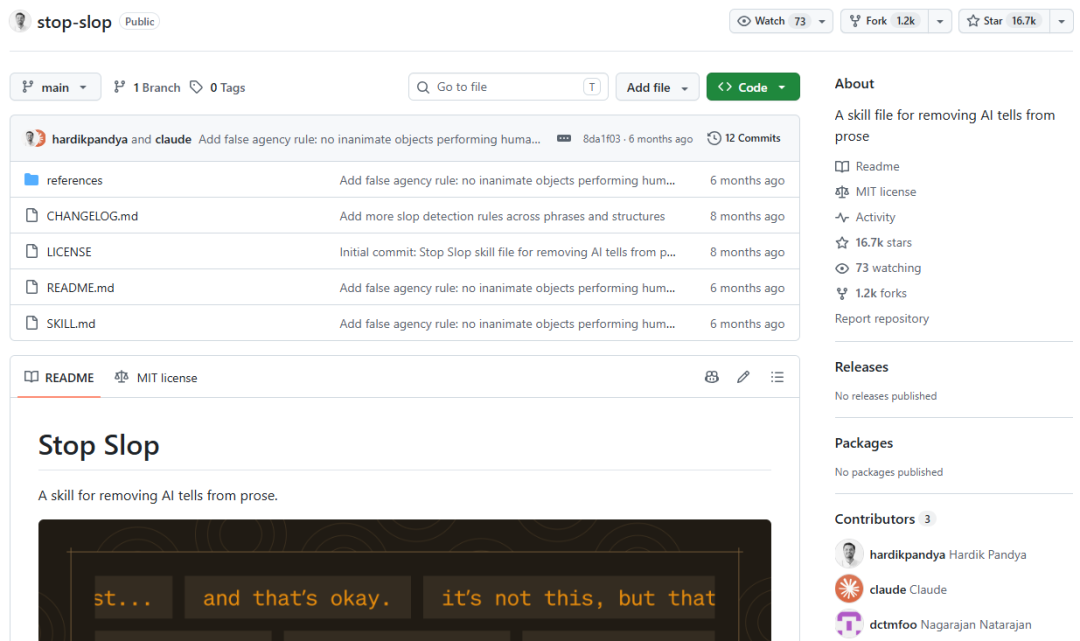Viewport: 1080px width, 641px height.
Task: Click the file icon next to SKILL.md
Action: pos(31,323)
